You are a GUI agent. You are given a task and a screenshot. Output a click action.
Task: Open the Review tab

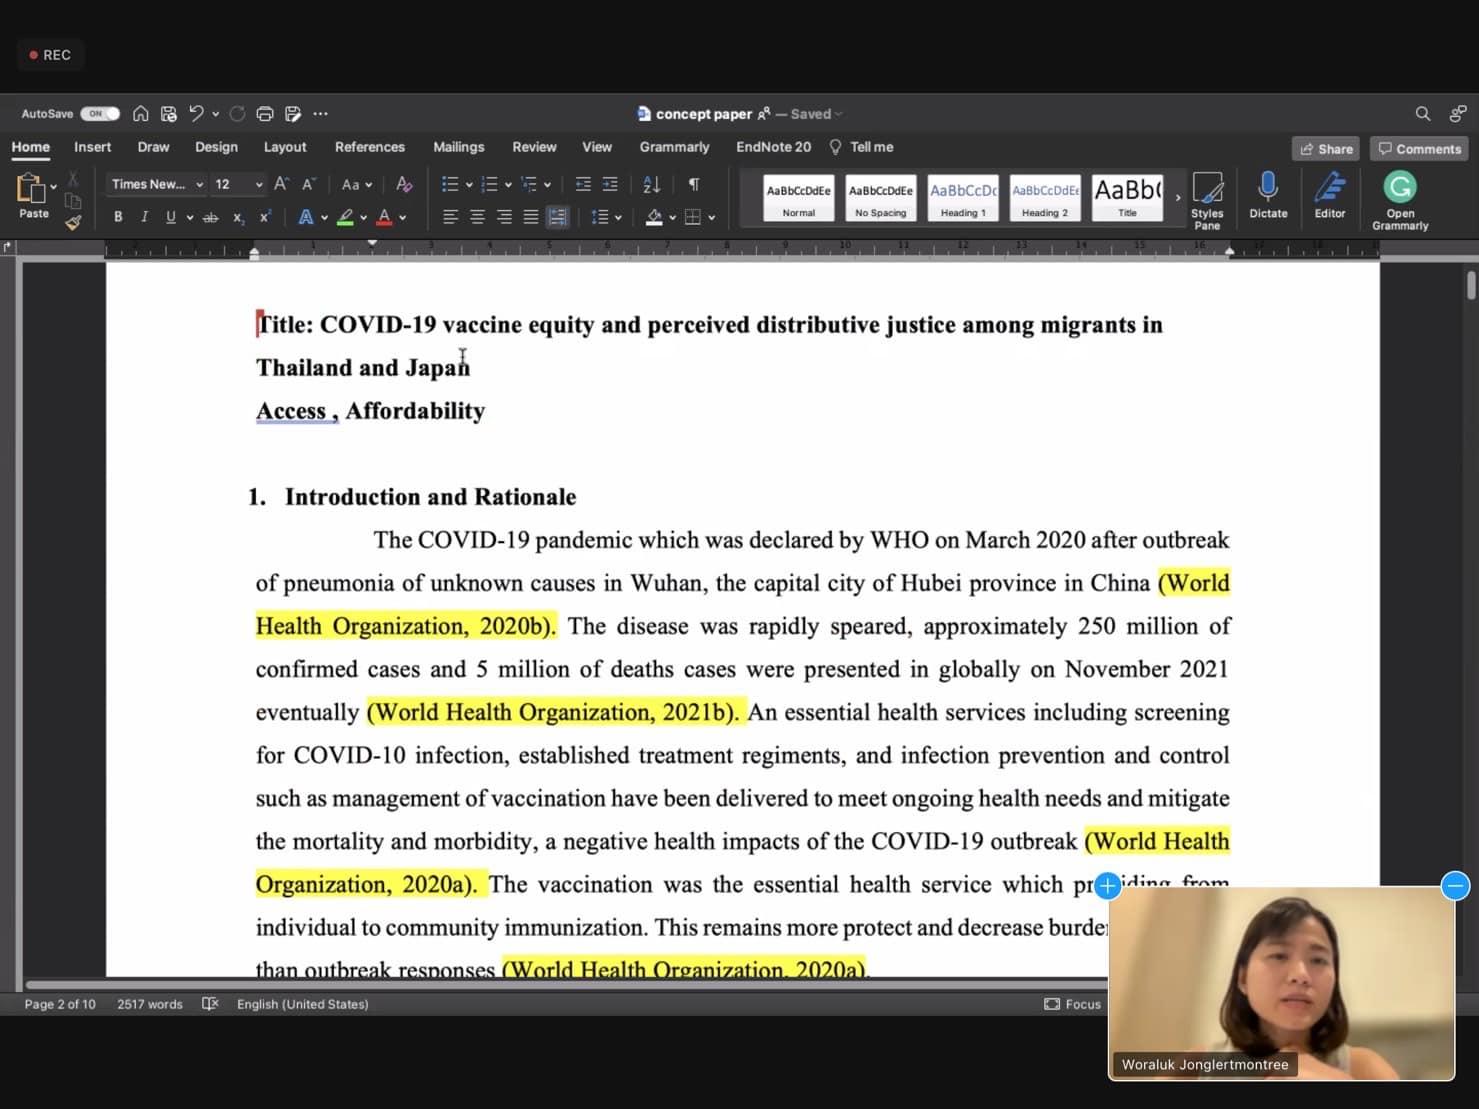coord(534,147)
